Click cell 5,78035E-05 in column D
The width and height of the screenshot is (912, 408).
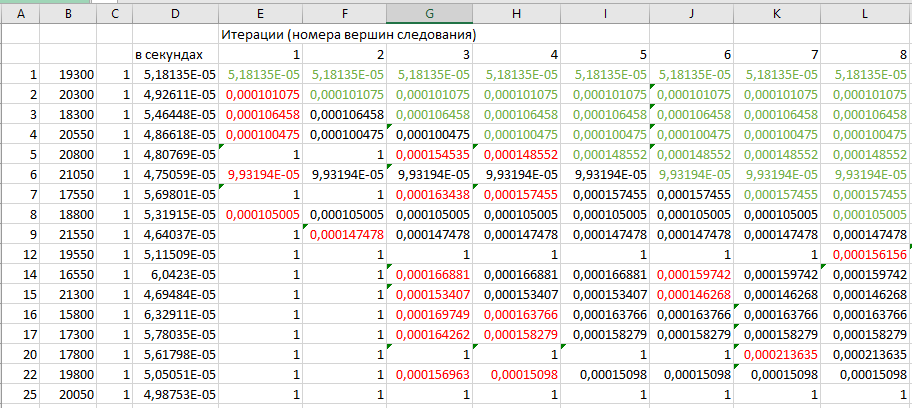click(x=176, y=334)
